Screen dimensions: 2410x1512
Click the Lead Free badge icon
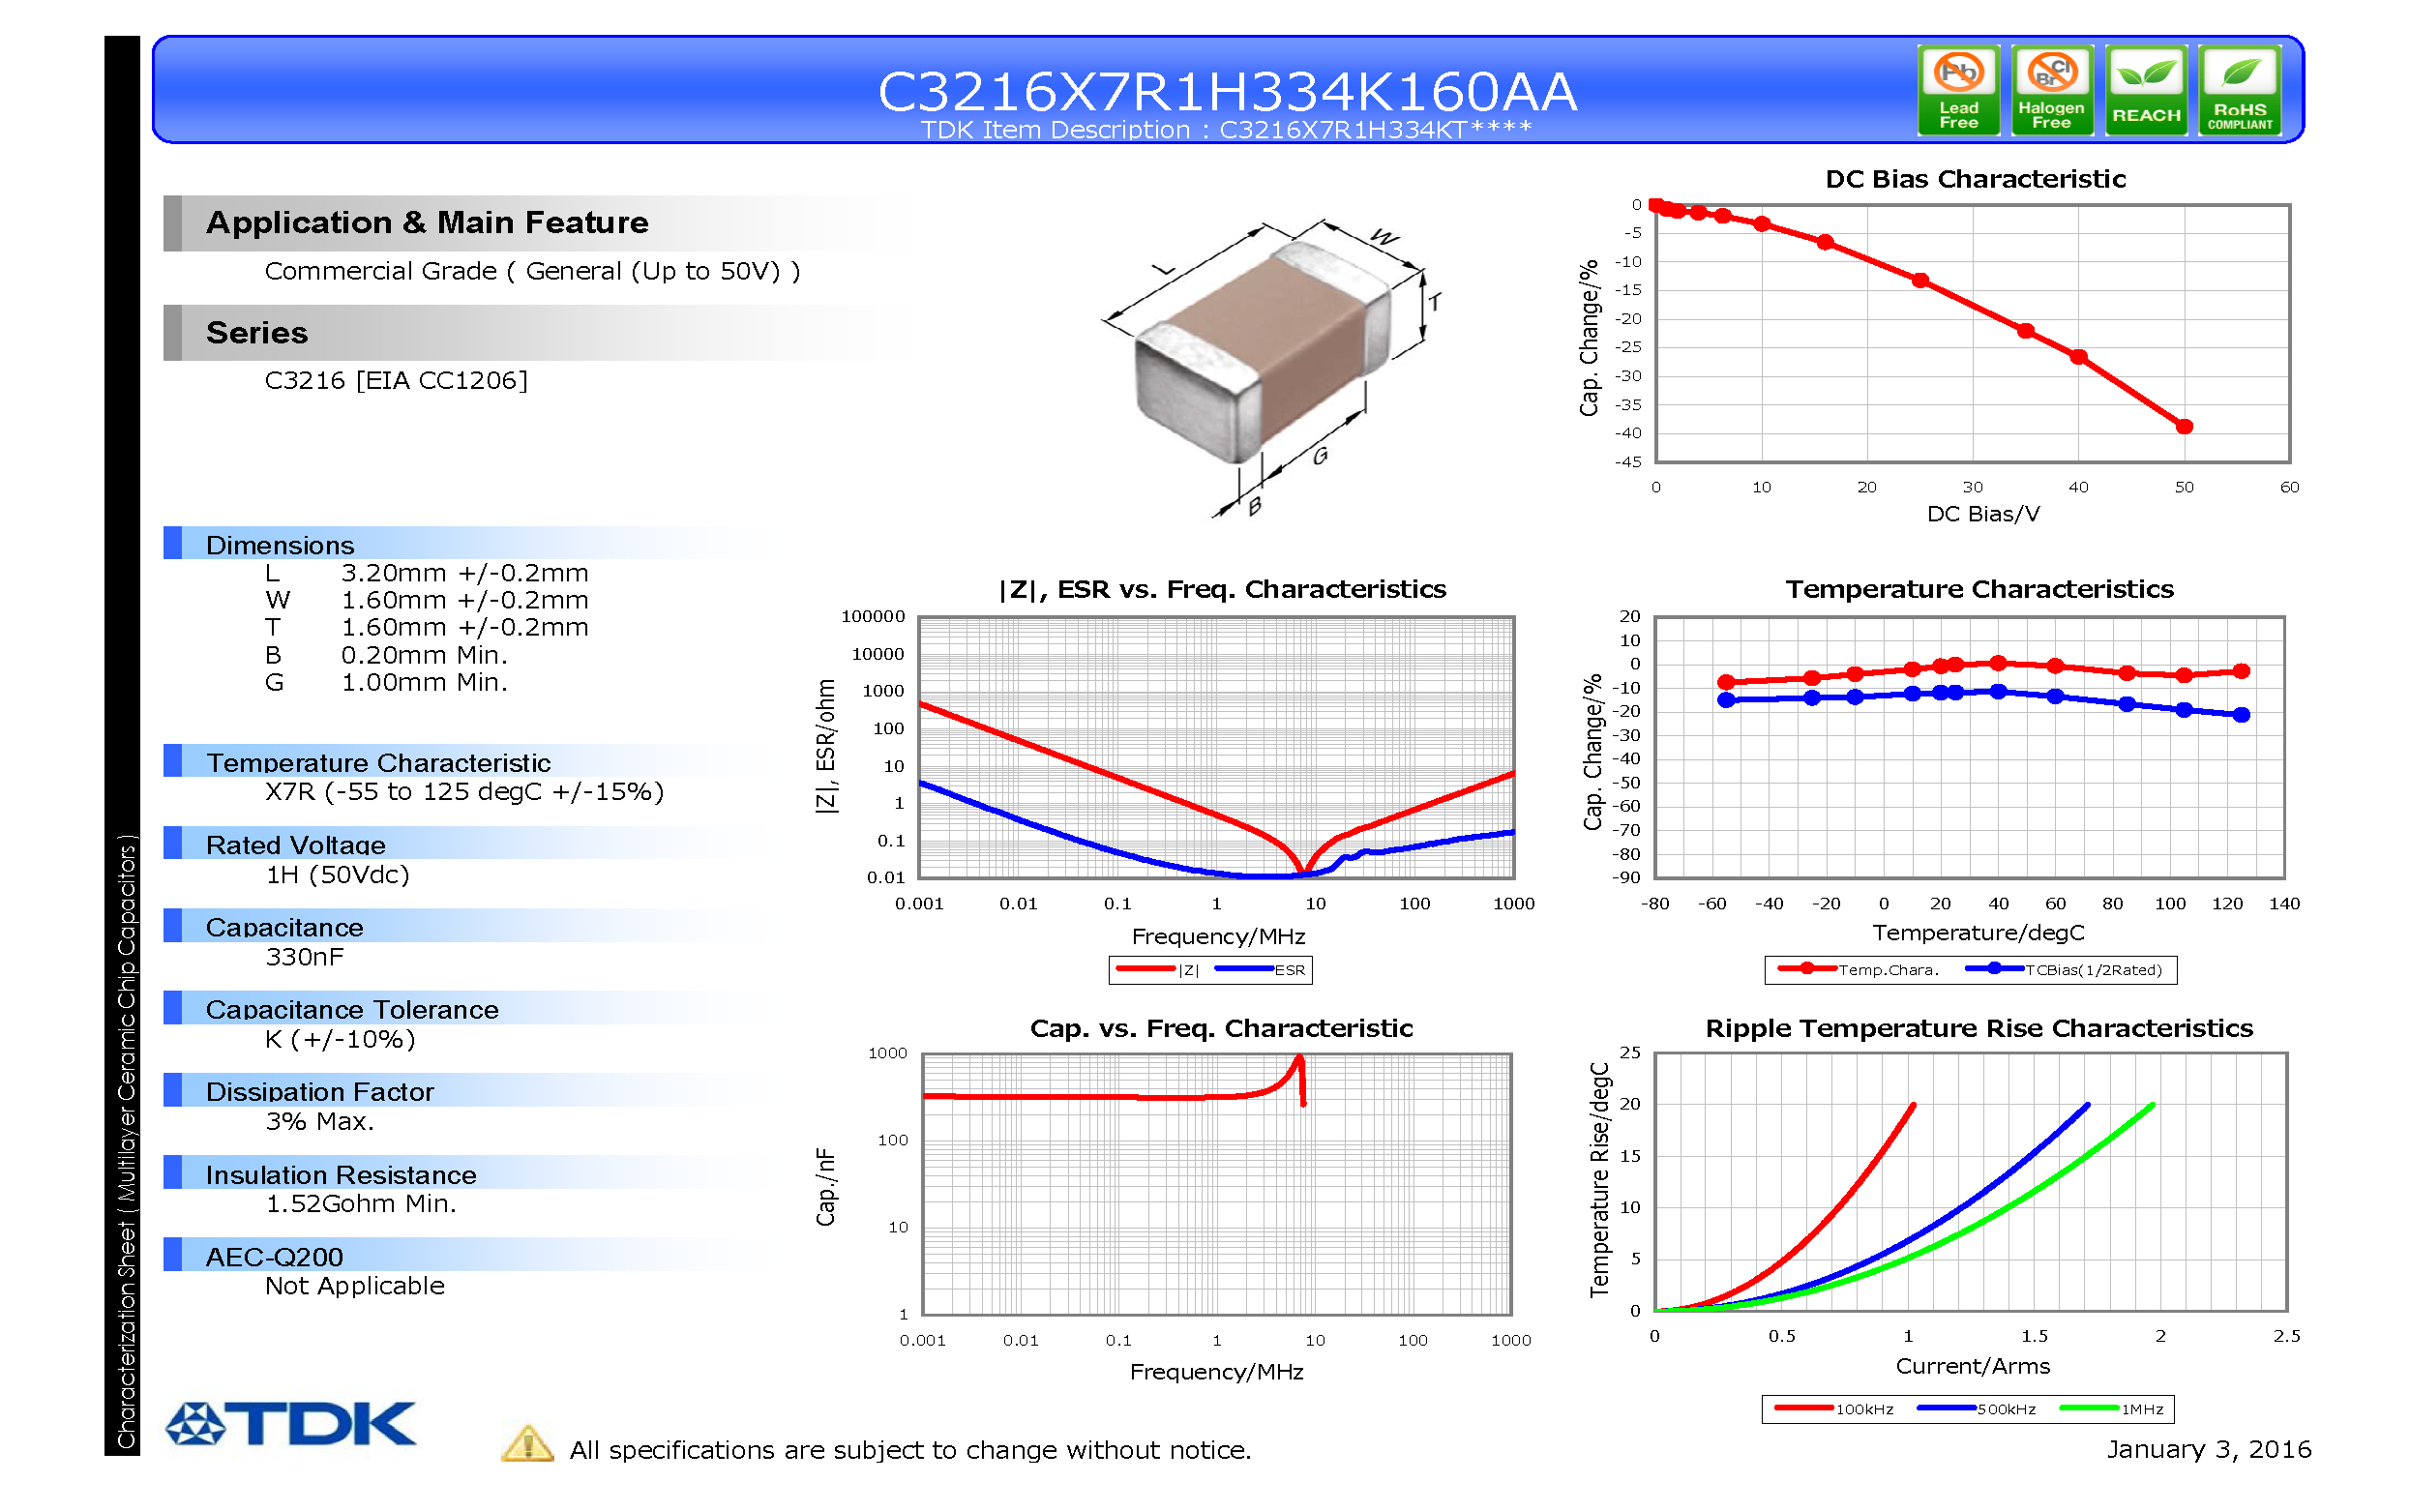[x=1957, y=90]
